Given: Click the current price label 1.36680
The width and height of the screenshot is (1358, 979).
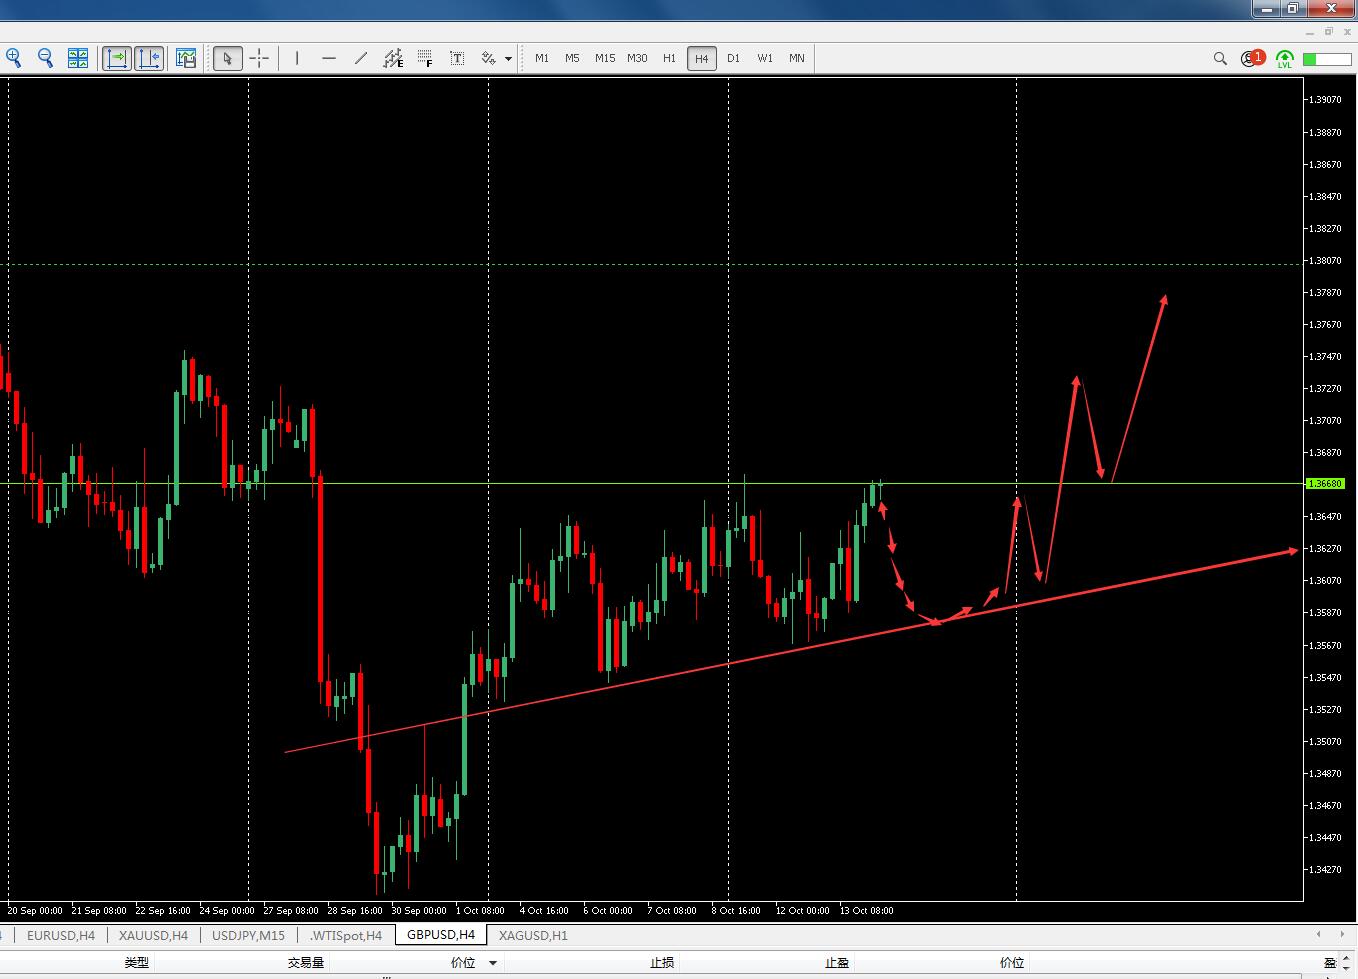Looking at the screenshot, I should coord(1326,484).
